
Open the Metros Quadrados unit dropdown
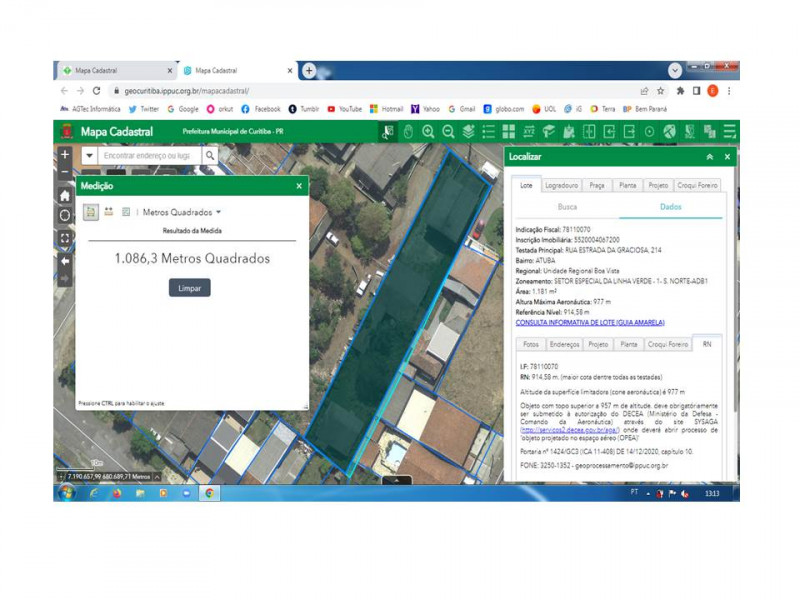(x=182, y=212)
